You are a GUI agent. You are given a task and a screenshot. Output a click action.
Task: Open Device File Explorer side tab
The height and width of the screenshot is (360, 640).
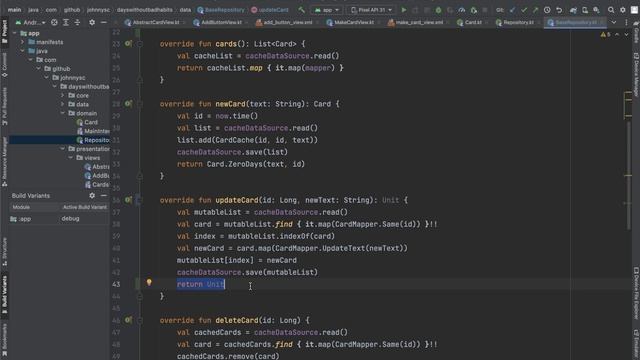click(x=636, y=293)
